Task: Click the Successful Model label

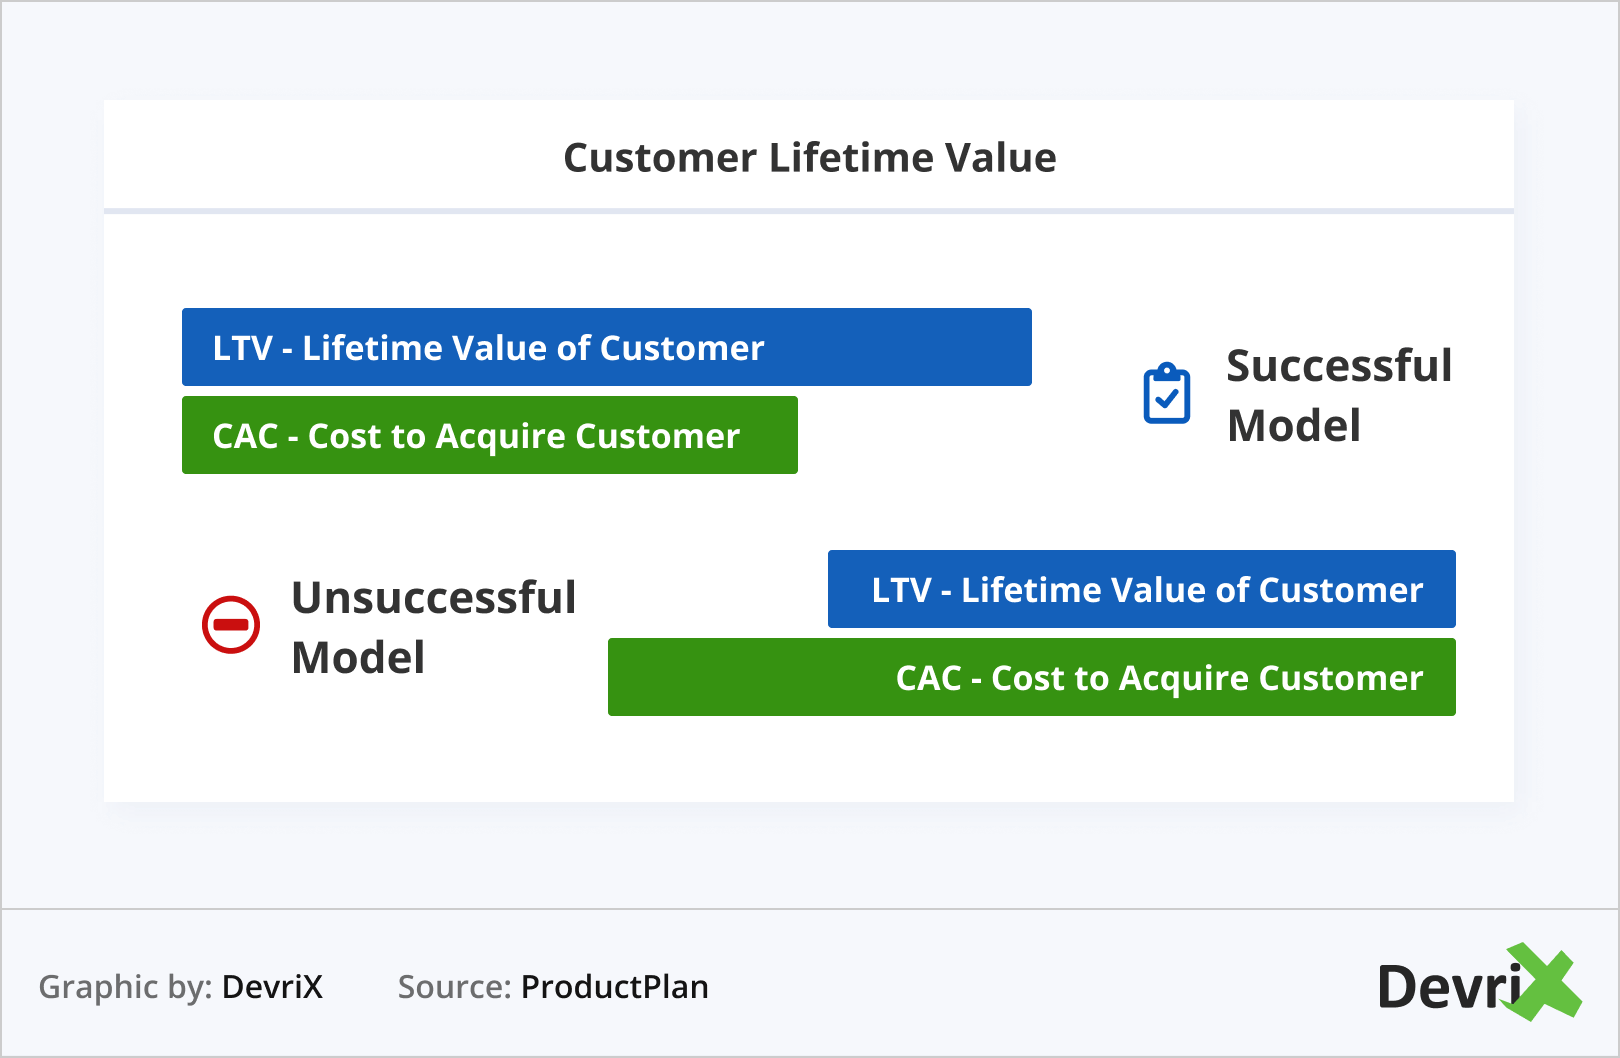Action: (x=1338, y=395)
